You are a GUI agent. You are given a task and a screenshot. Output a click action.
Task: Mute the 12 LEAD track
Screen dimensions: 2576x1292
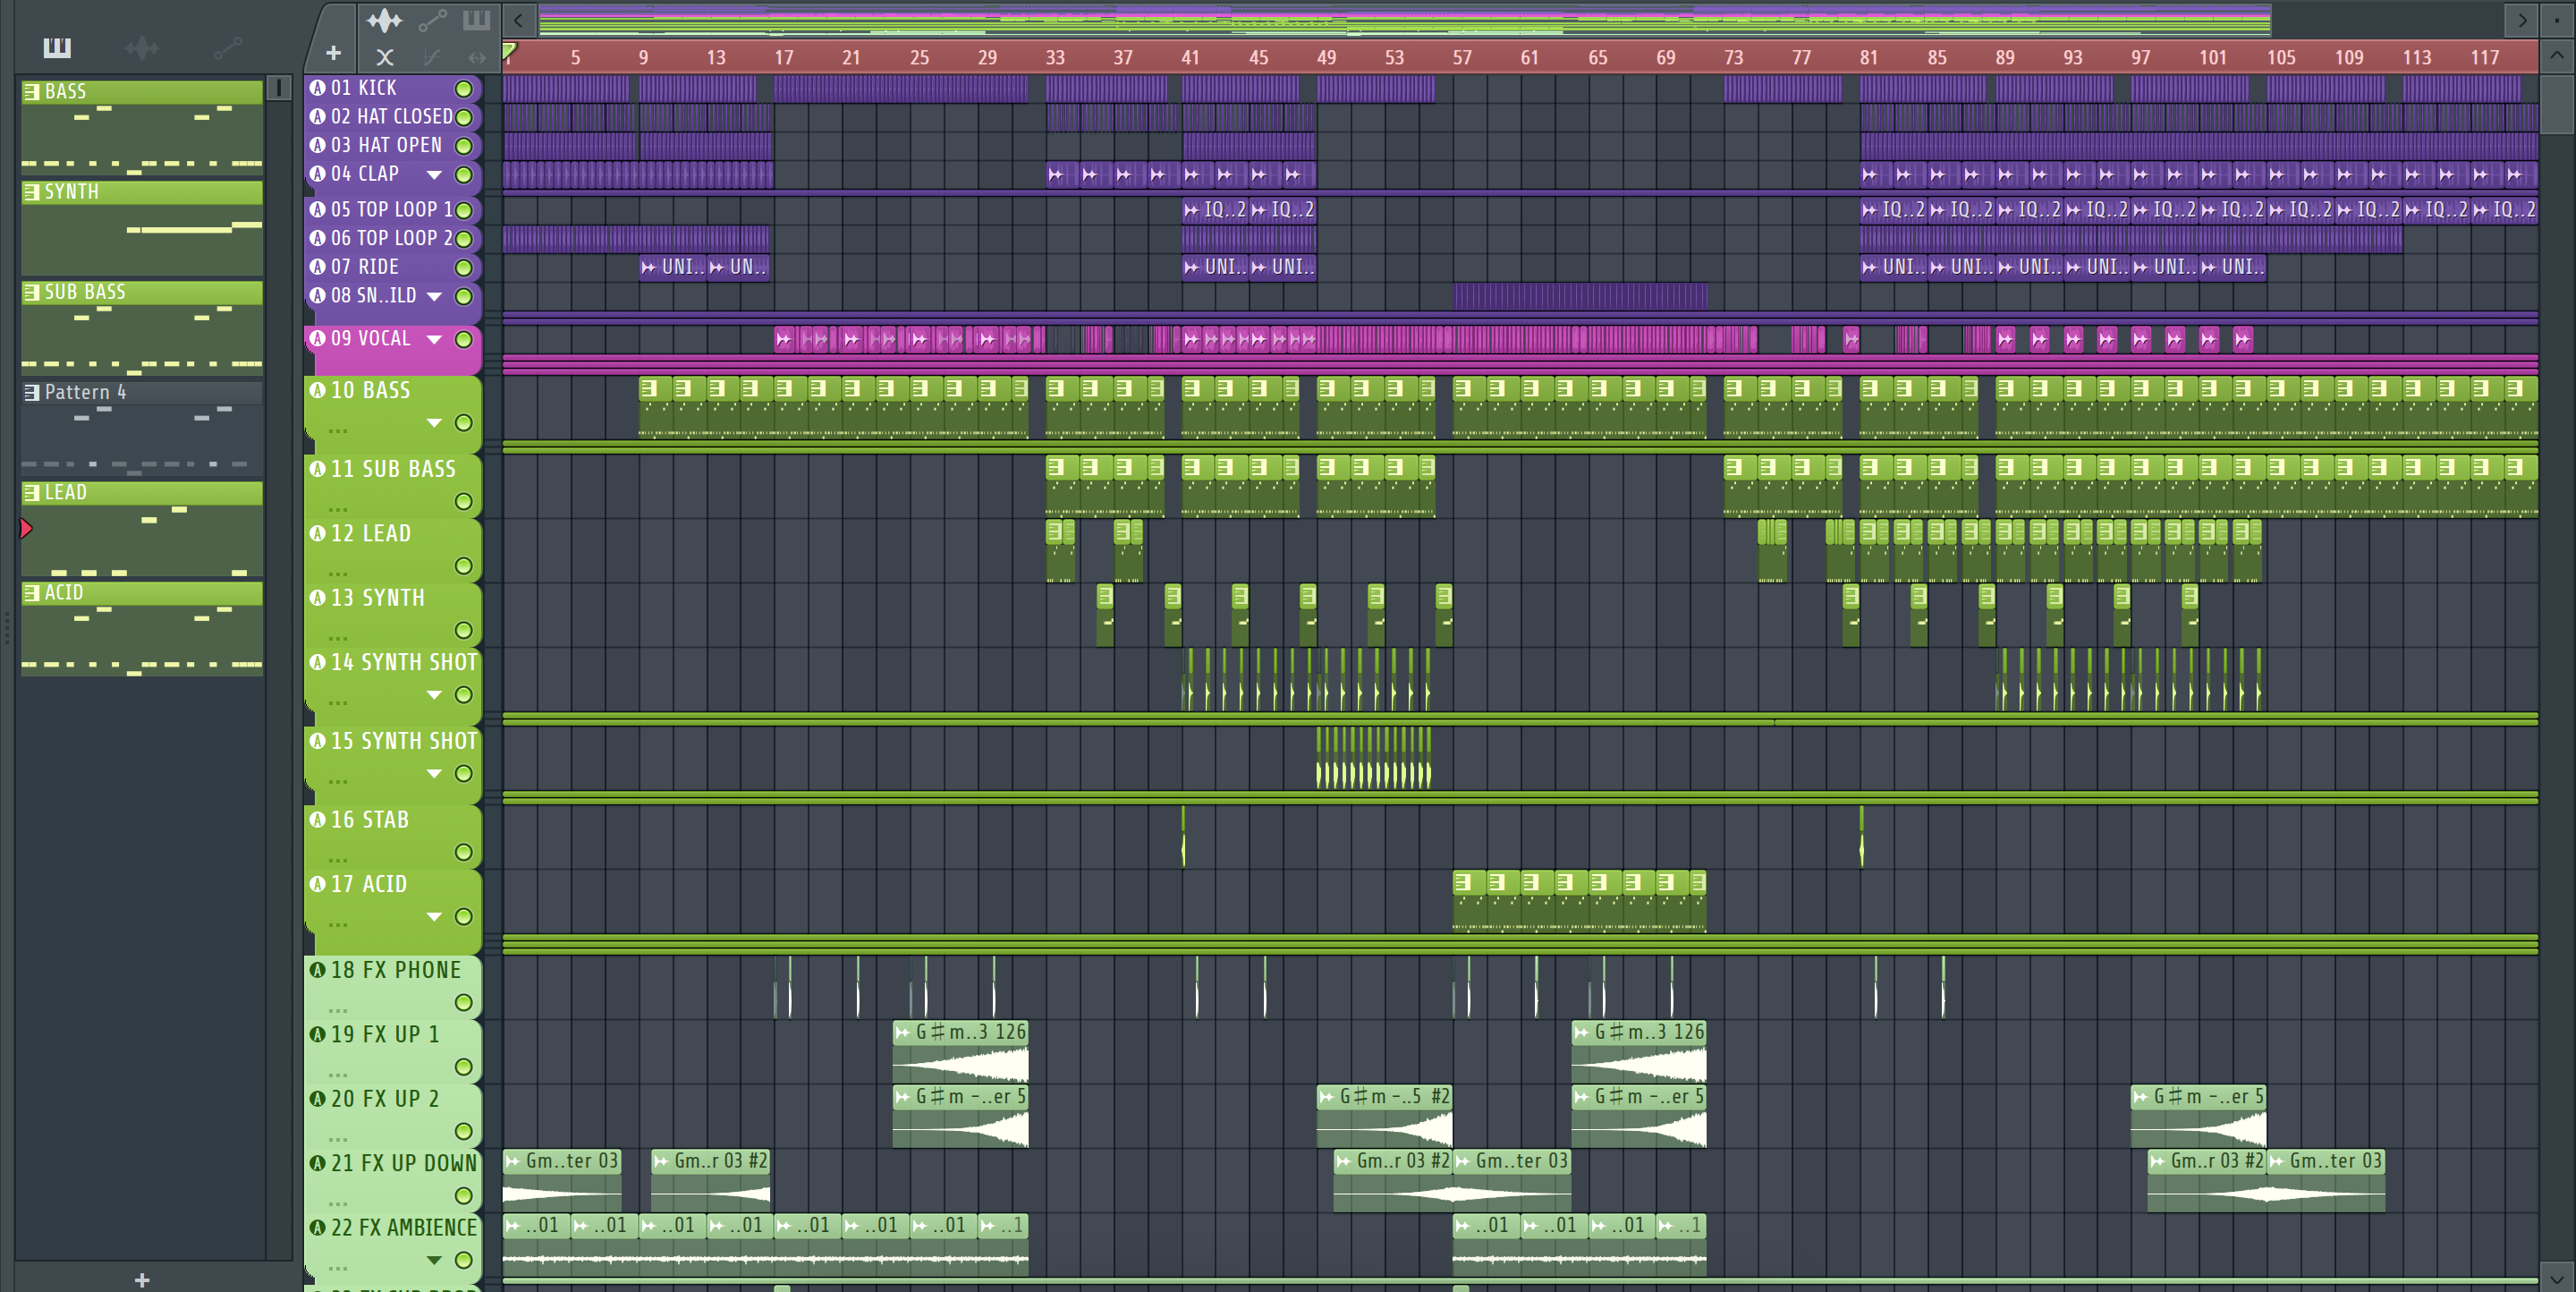pyautogui.click(x=464, y=566)
